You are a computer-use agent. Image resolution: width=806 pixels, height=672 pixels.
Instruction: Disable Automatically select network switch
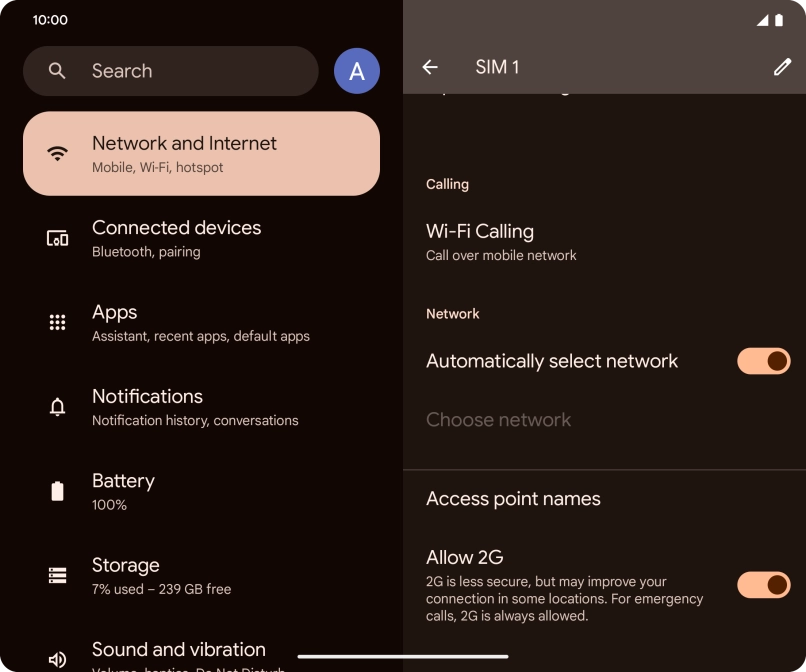click(763, 361)
